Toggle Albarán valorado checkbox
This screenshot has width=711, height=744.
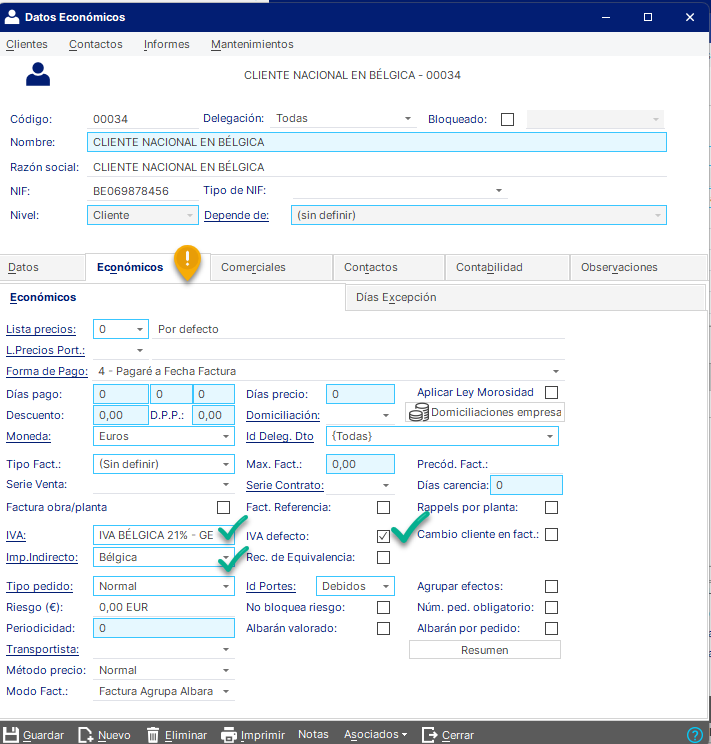[383, 628]
